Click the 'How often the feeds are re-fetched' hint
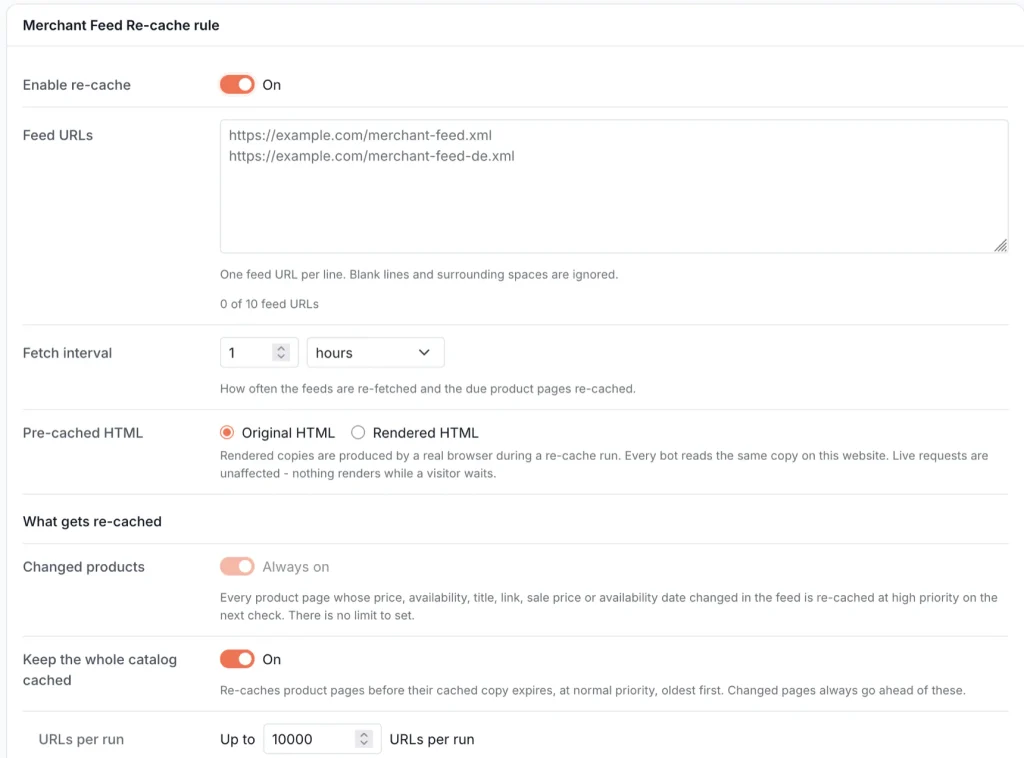The height and width of the screenshot is (758, 1024). [428, 388]
